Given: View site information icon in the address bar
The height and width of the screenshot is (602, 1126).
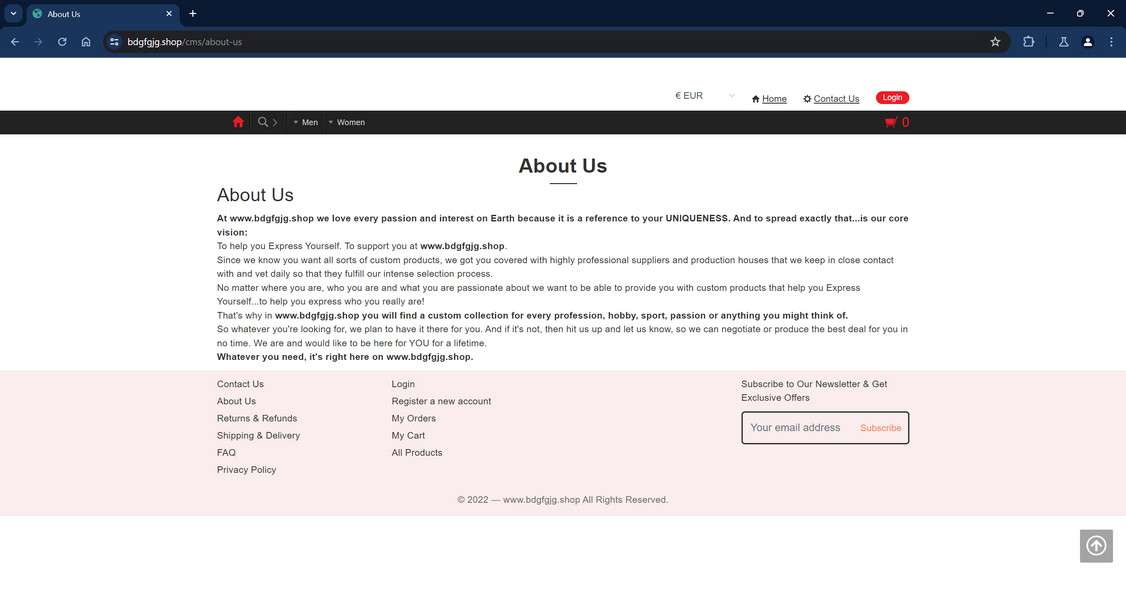Looking at the screenshot, I should coord(114,42).
